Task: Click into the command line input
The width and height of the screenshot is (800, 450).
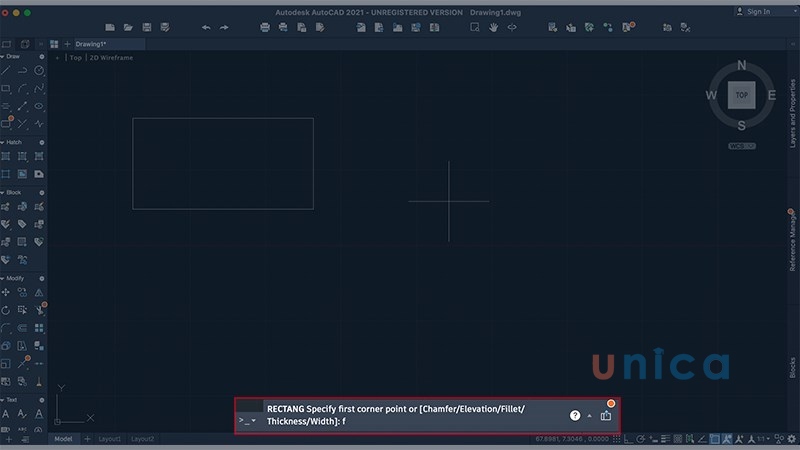Action: click(395, 415)
